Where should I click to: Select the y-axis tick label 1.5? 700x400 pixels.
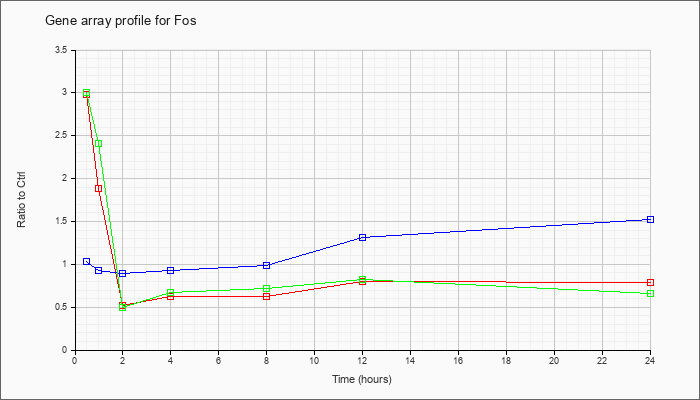61,221
